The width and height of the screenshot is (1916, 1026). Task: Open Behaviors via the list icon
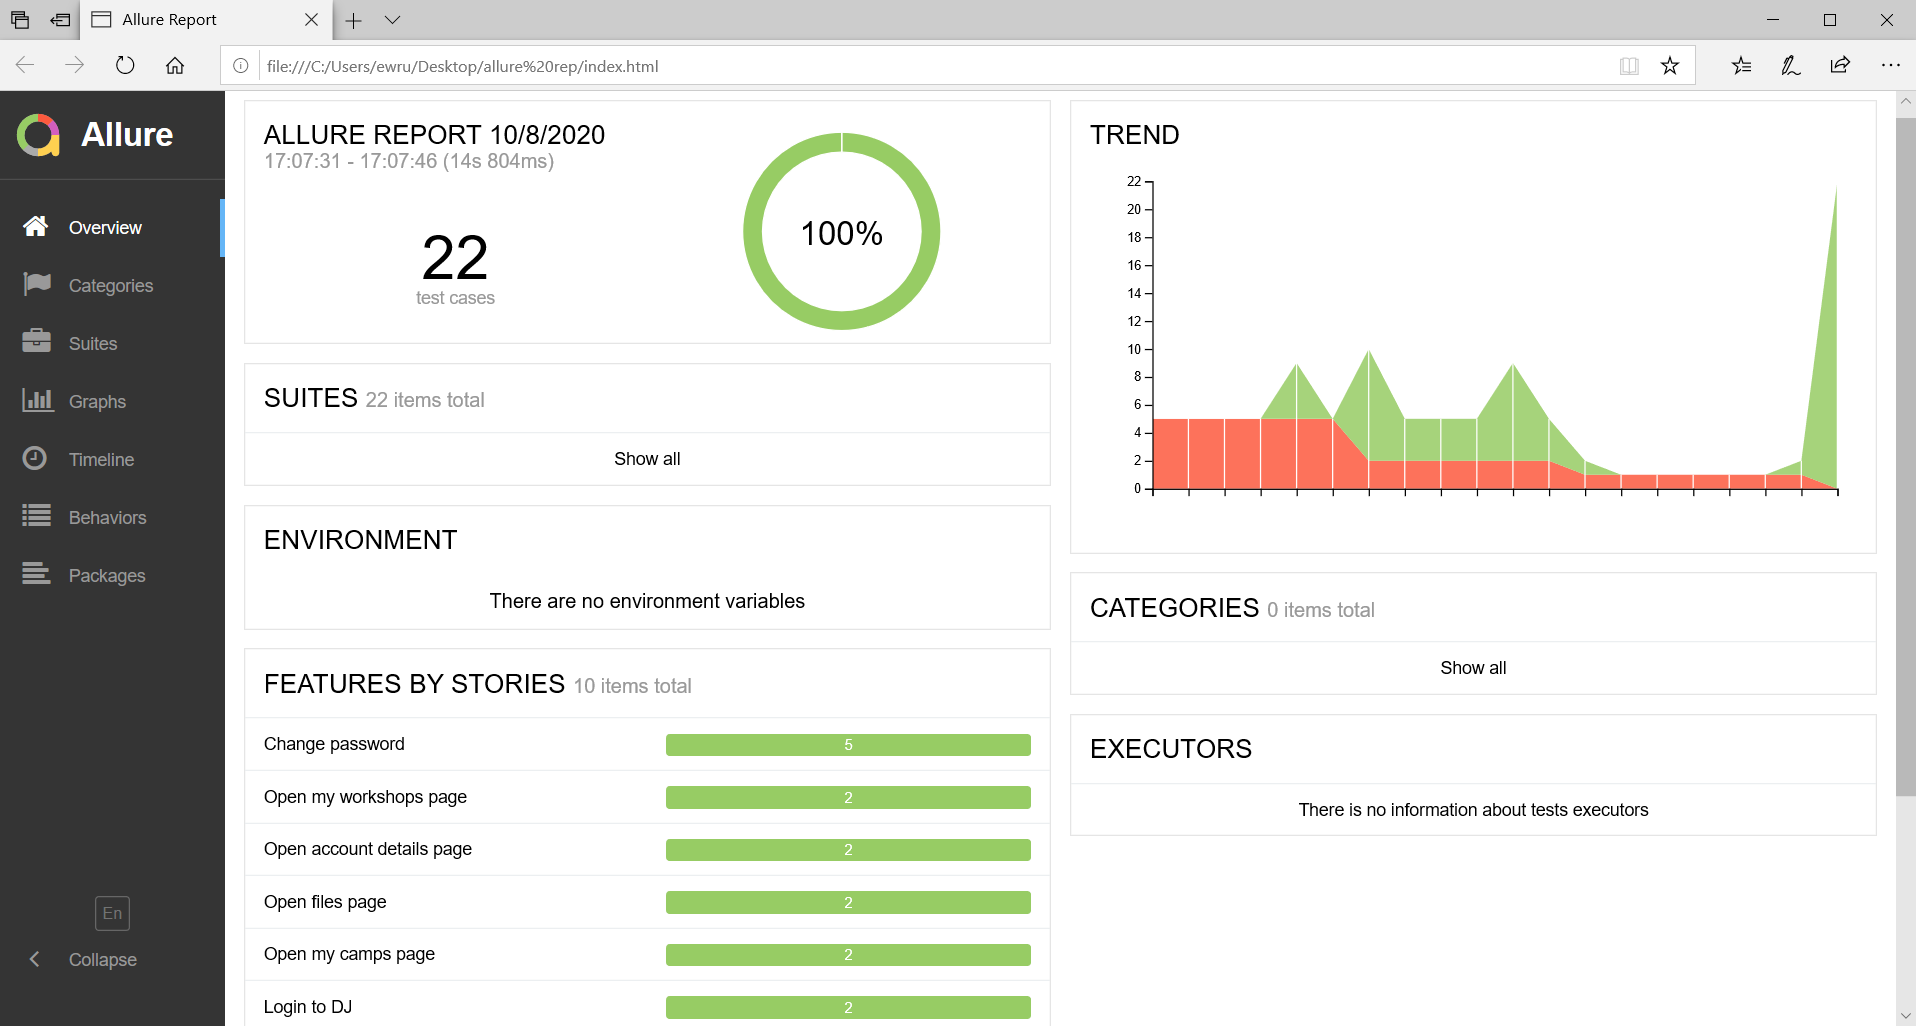click(37, 516)
